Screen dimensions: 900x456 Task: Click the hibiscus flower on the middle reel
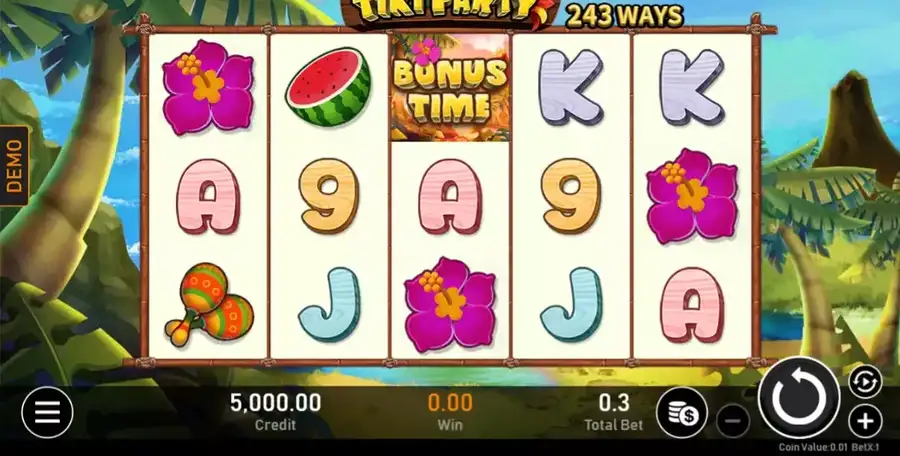click(450, 304)
